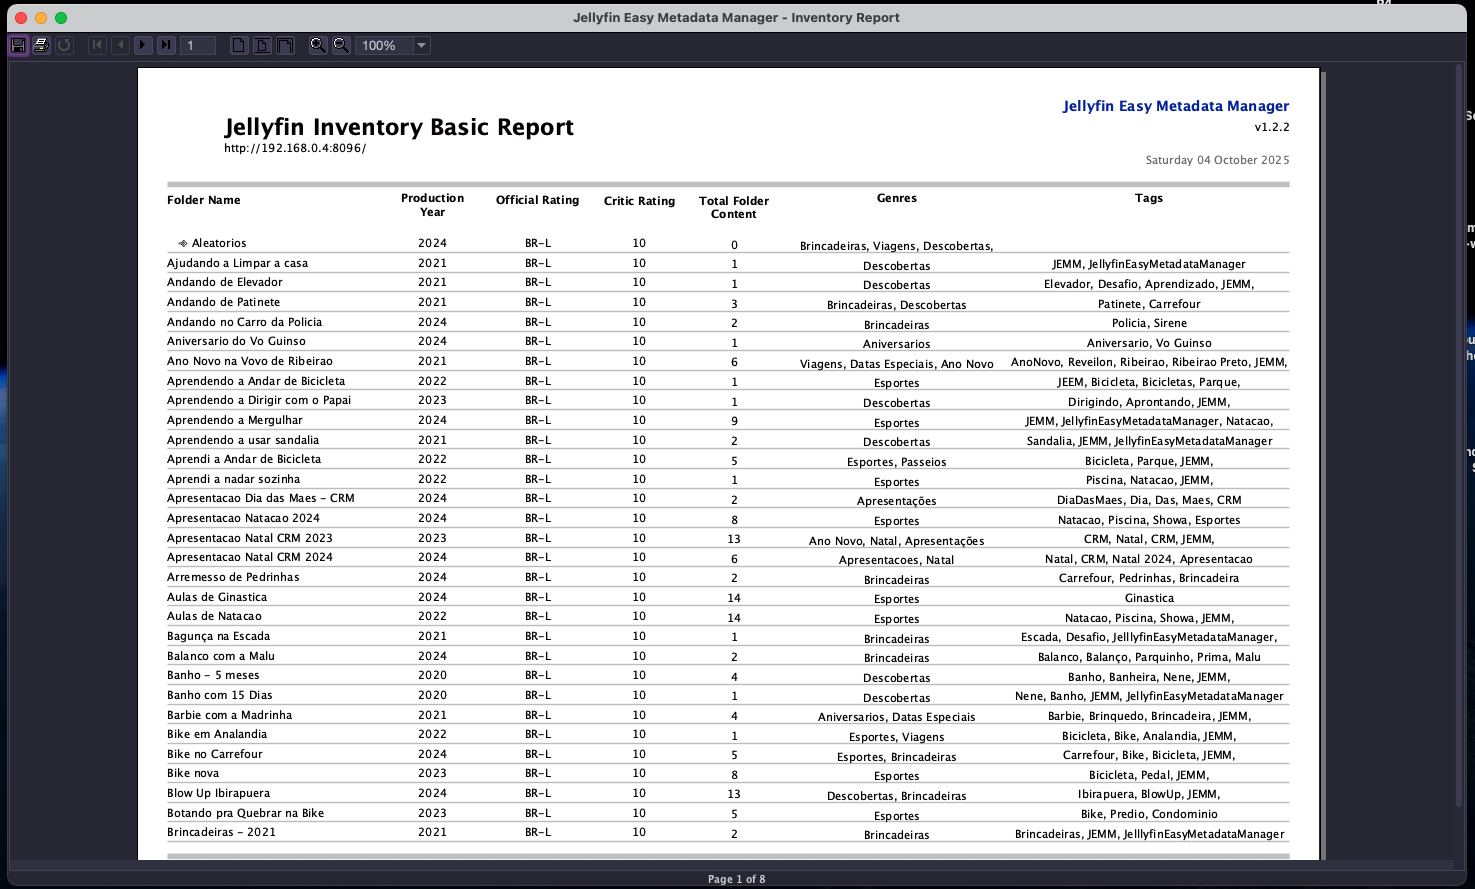Open the zoom percentage dropdown arrow

(x=421, y=45)
